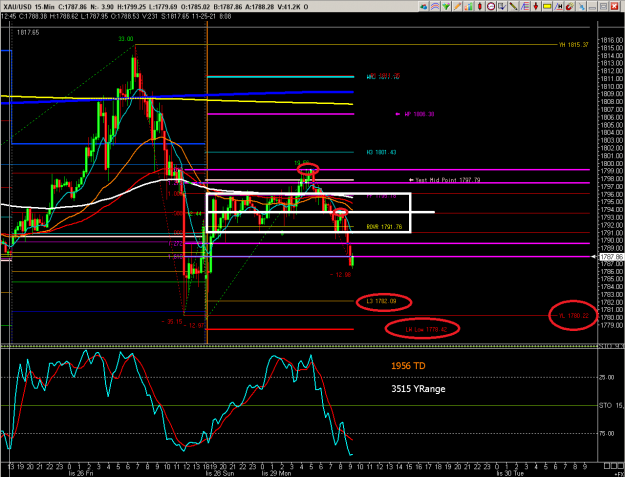Screen dimensions: 625x477
Task: Select the L3 1782.09 level label
Action: coord(381,301)
